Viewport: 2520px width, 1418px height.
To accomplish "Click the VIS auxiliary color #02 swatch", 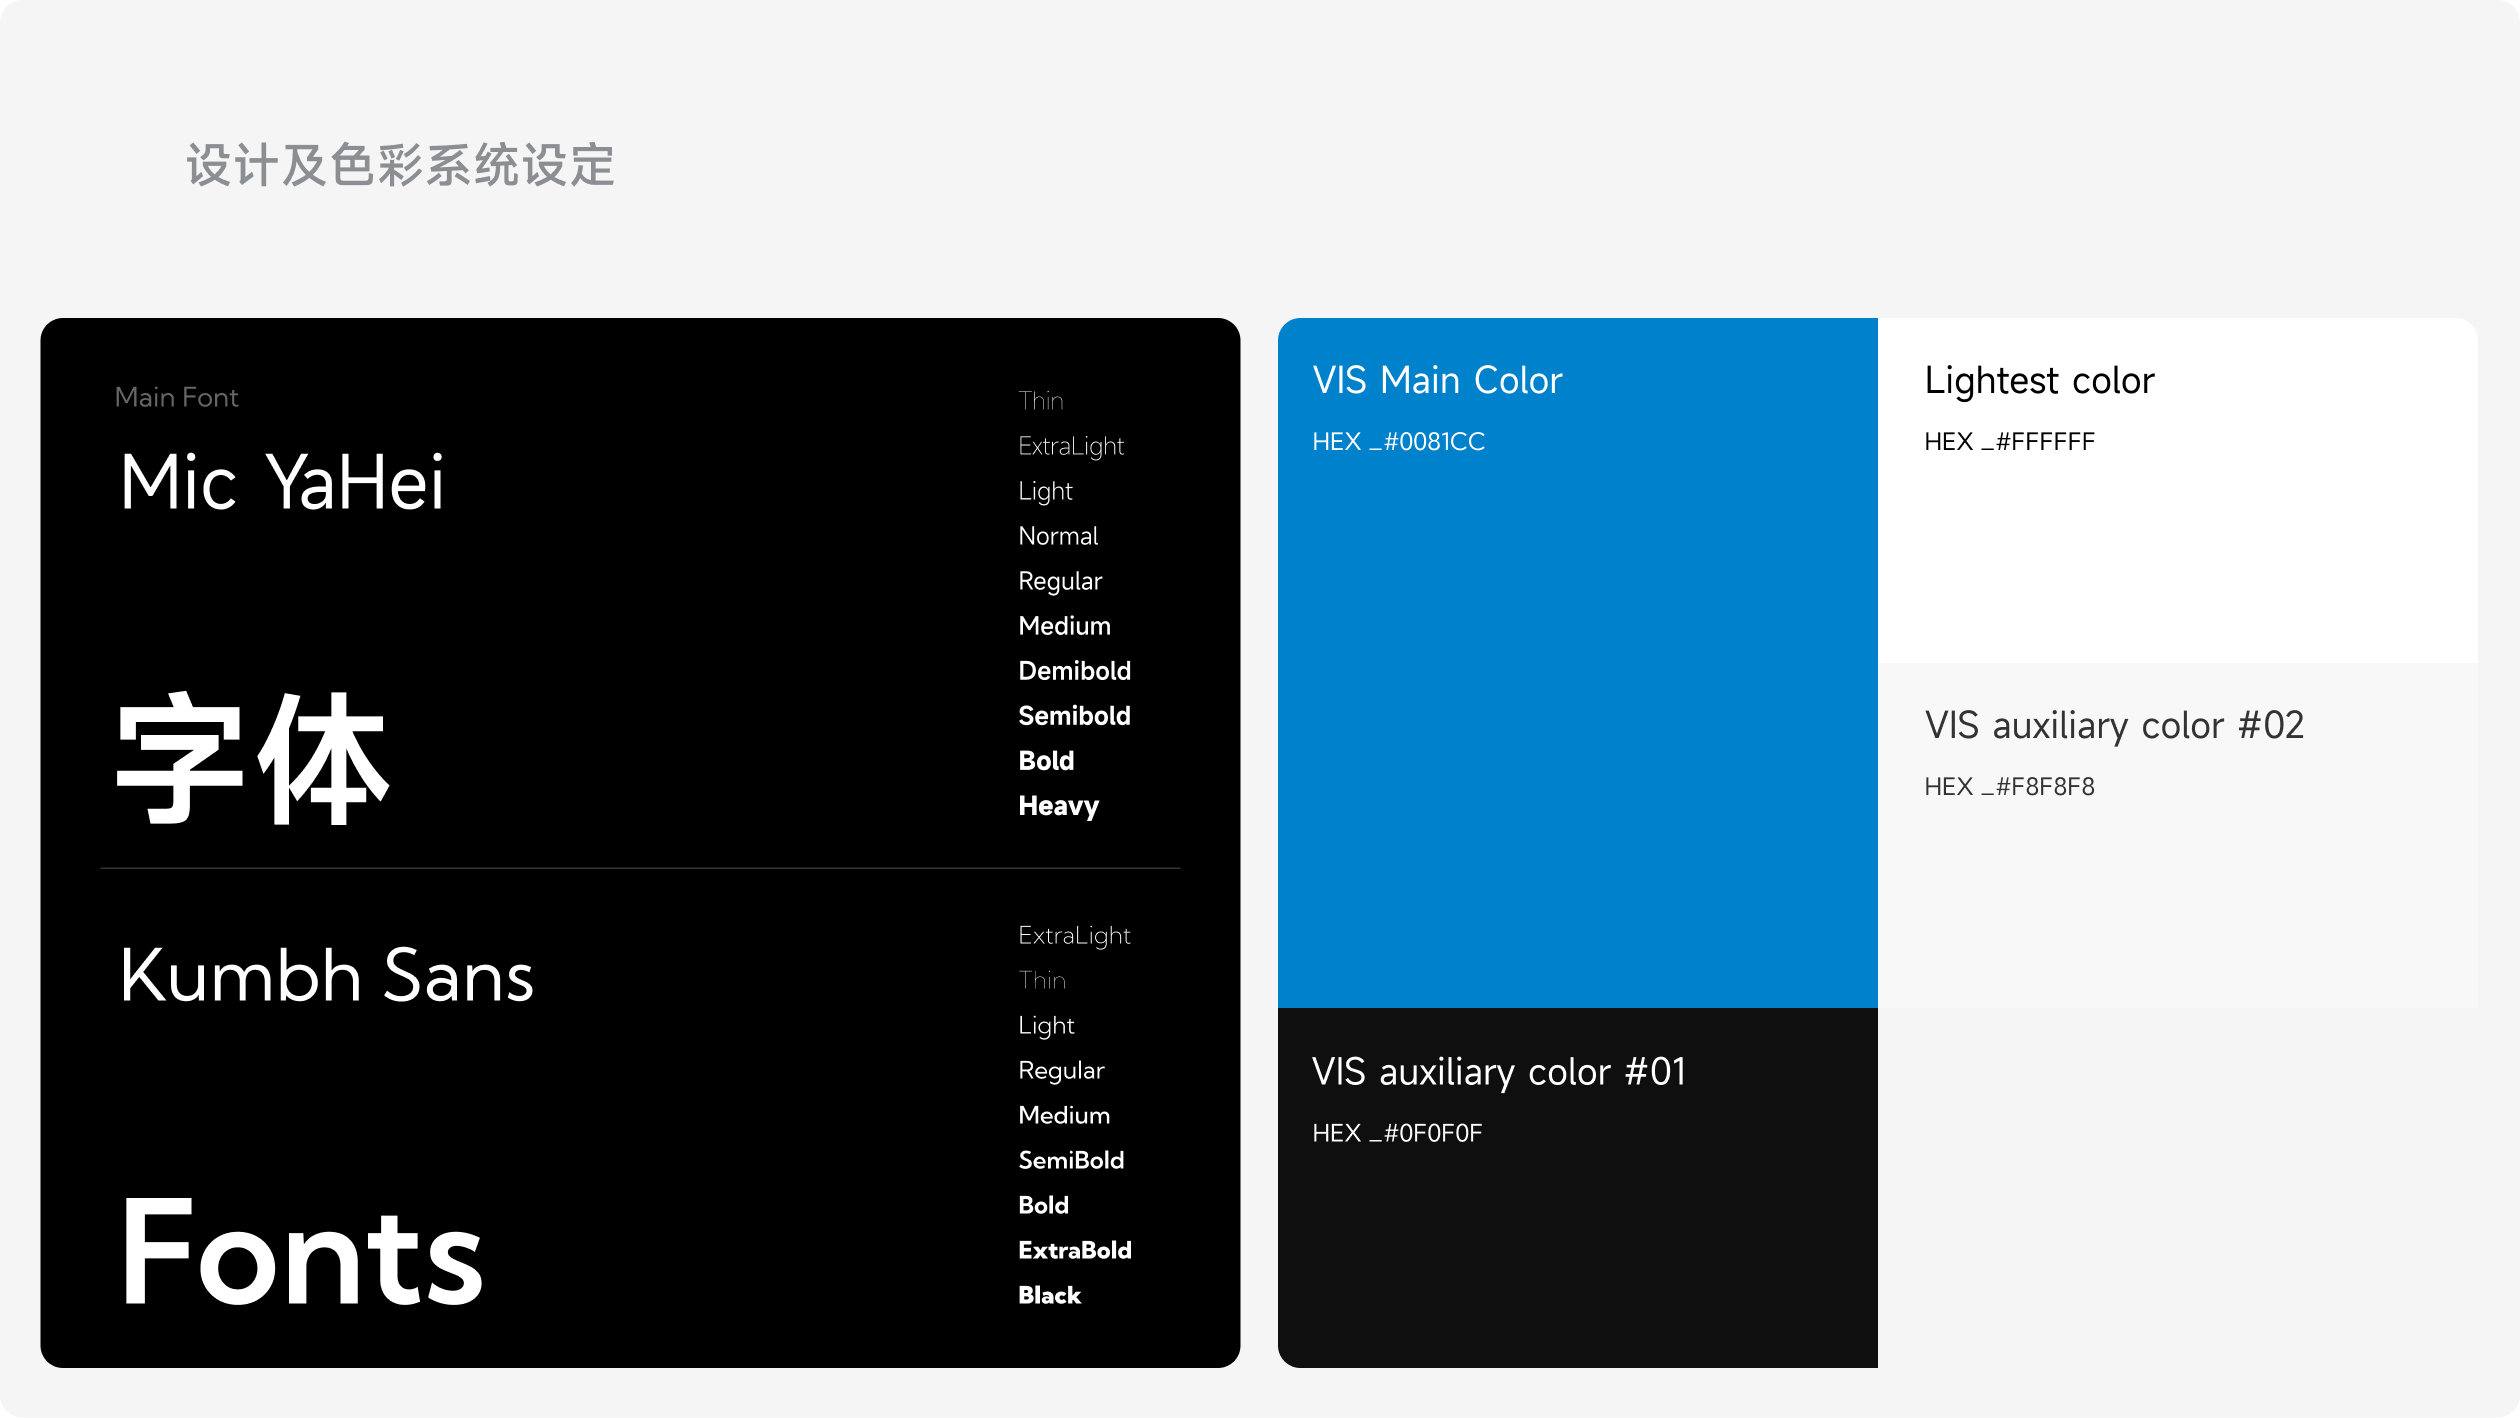I will point(2177,1050).
